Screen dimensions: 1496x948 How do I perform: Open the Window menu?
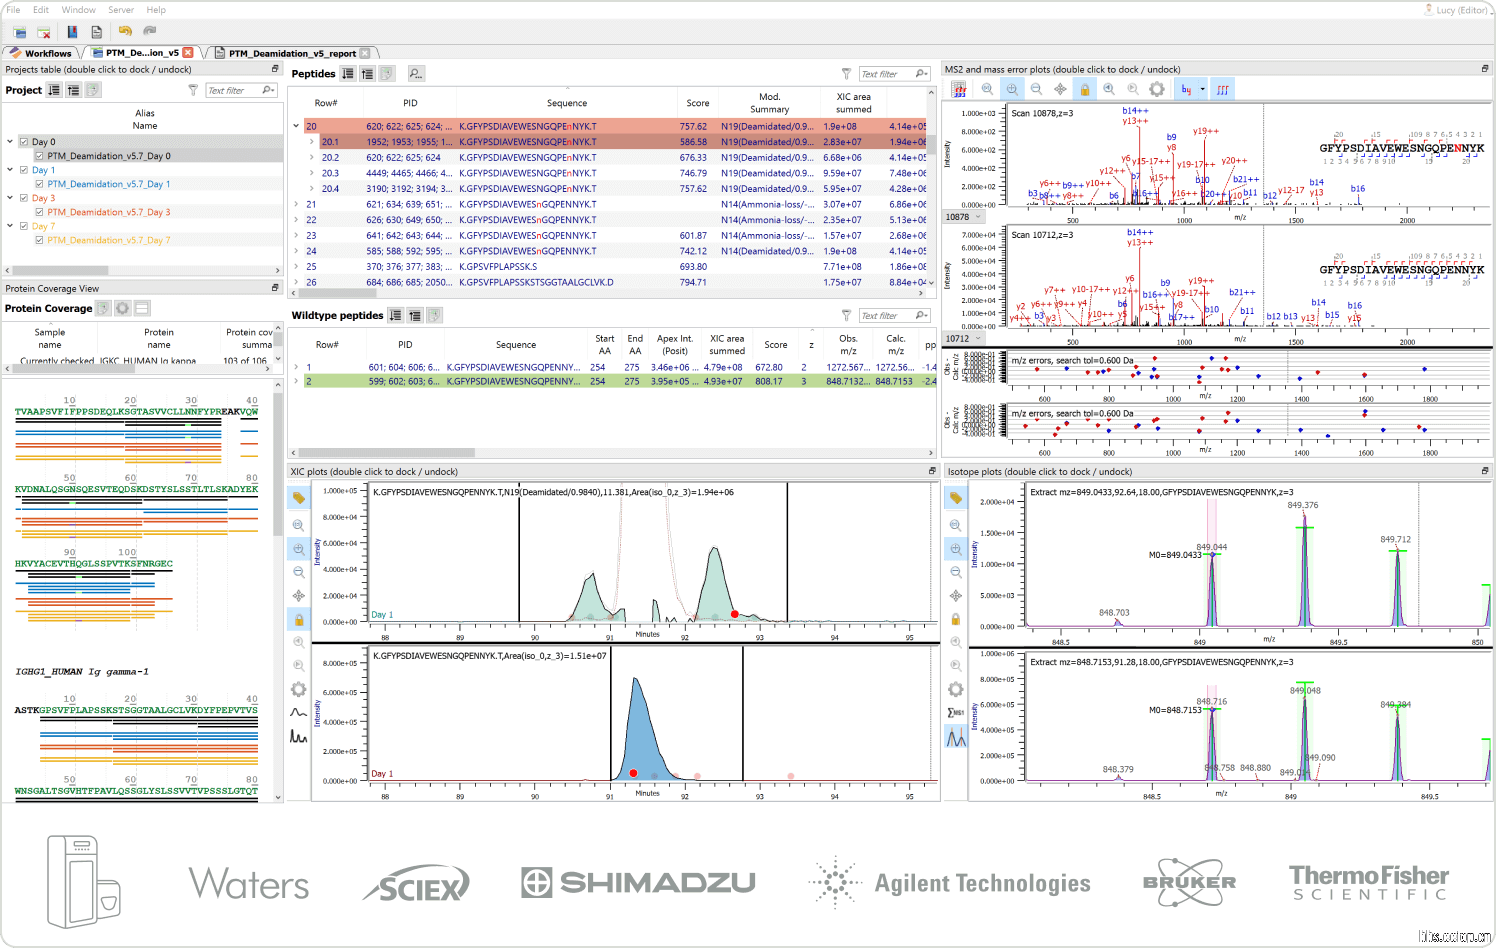pyautogui.click(x=79, y=10)
